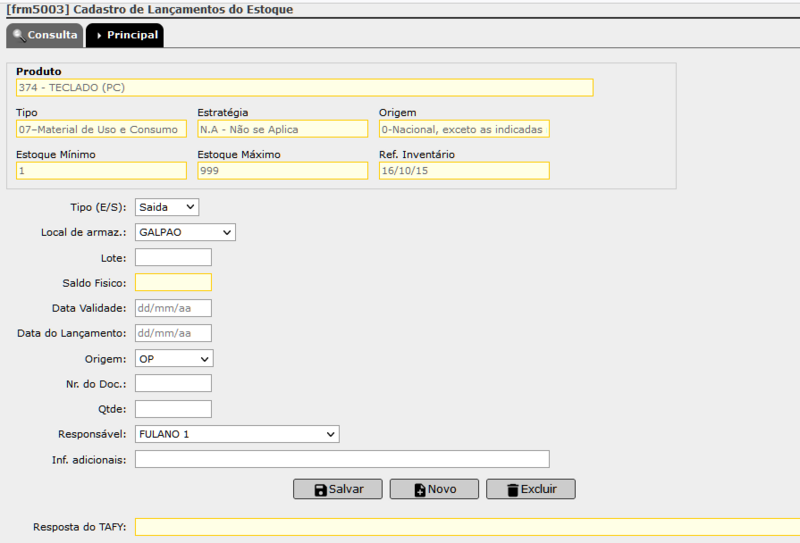Viewport: 800px width, 543px height.
Task: Click the Nr. do Doc. input
Action: (173, 384)
